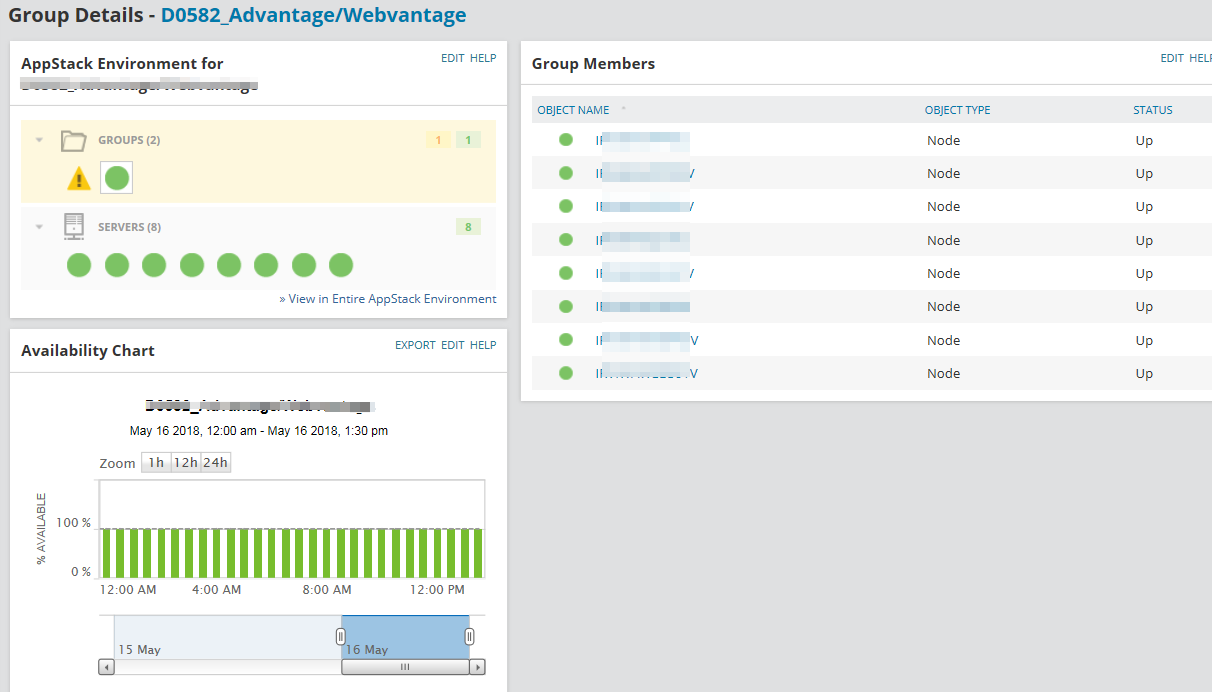Click the left handle of the chart range selector
The height and width of the screenshot is (692, 1212).
[x=340, y=636]
